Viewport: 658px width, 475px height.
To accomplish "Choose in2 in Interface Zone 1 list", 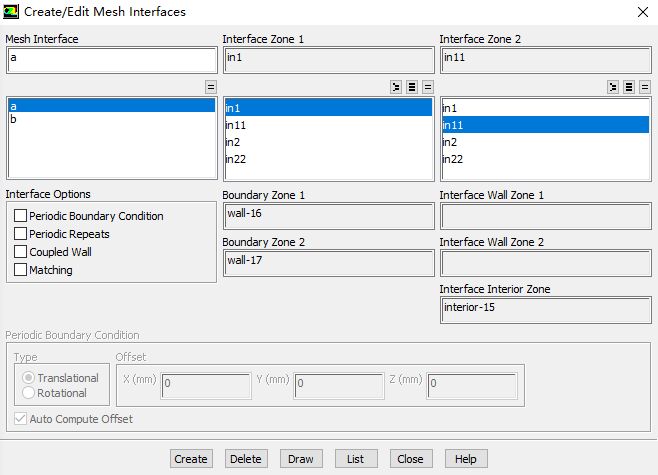I will [x=232, y=142].
